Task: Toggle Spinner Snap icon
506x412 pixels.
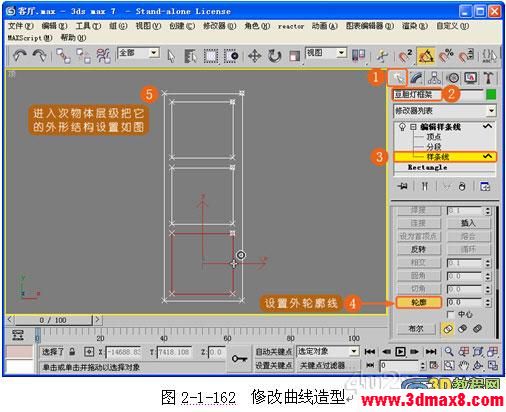Action: pos(466,56)
